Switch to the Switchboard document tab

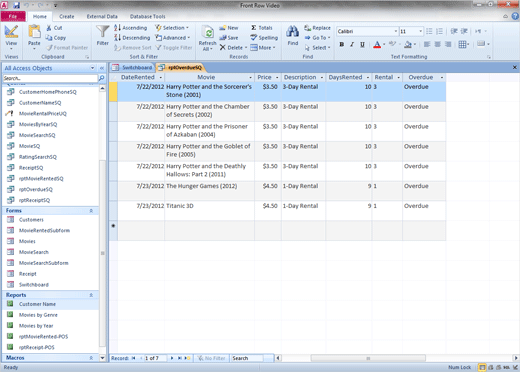[x=132, y=68]
